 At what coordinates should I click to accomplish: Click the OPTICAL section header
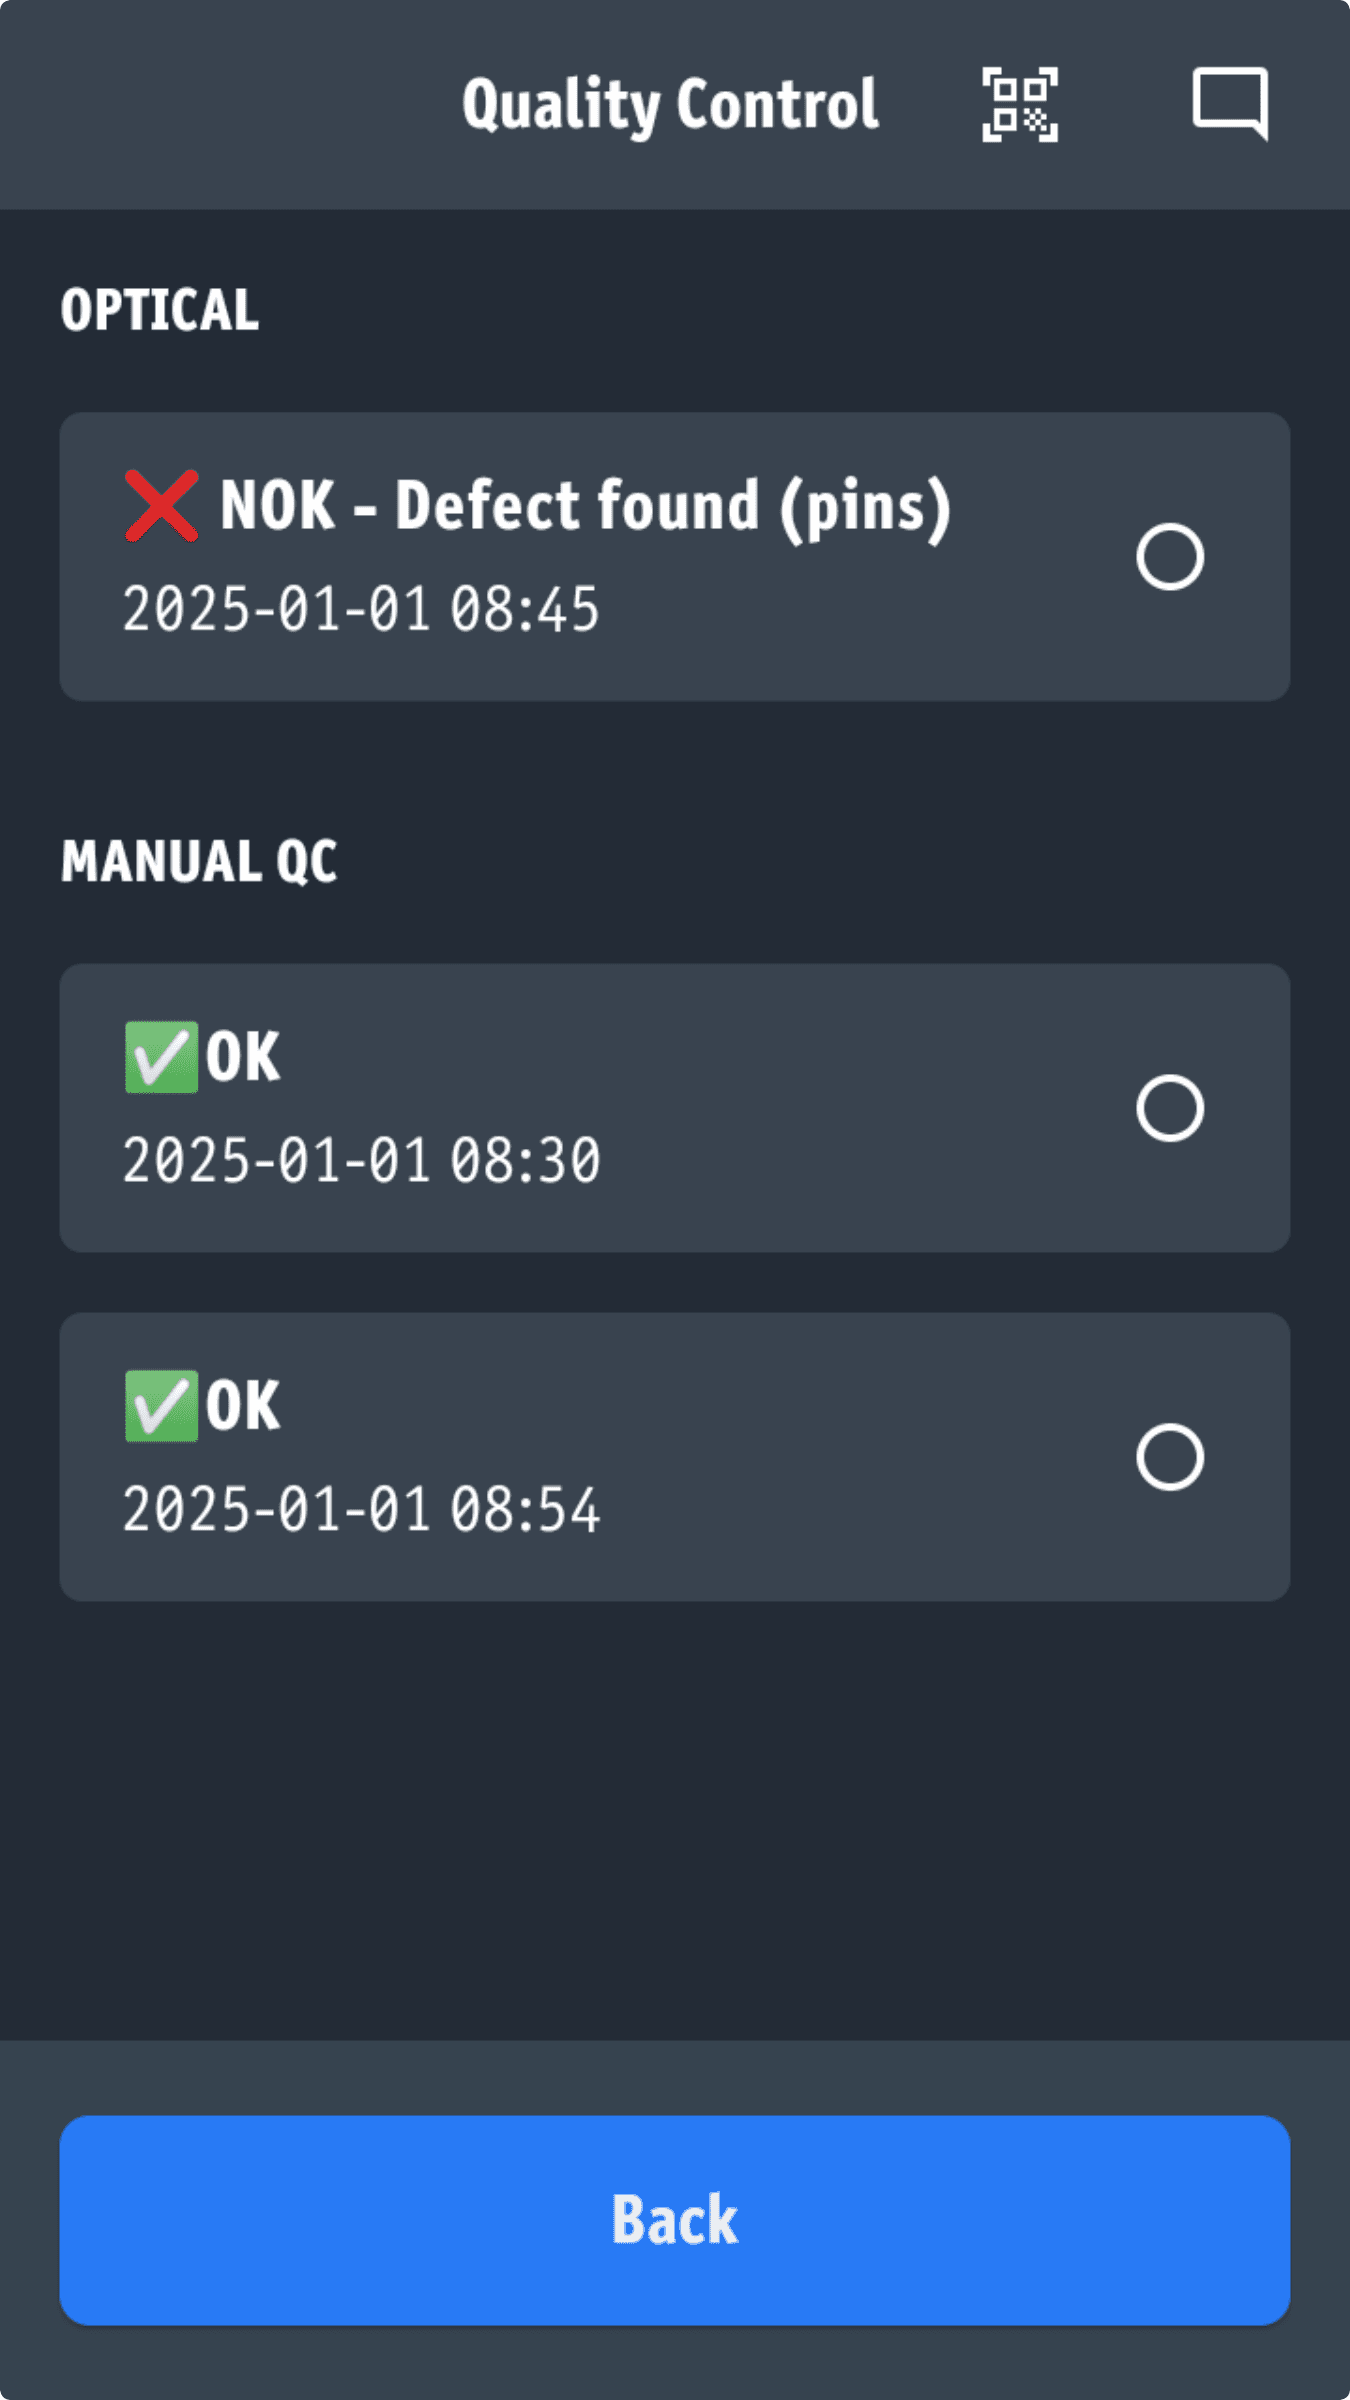point(160,308)
